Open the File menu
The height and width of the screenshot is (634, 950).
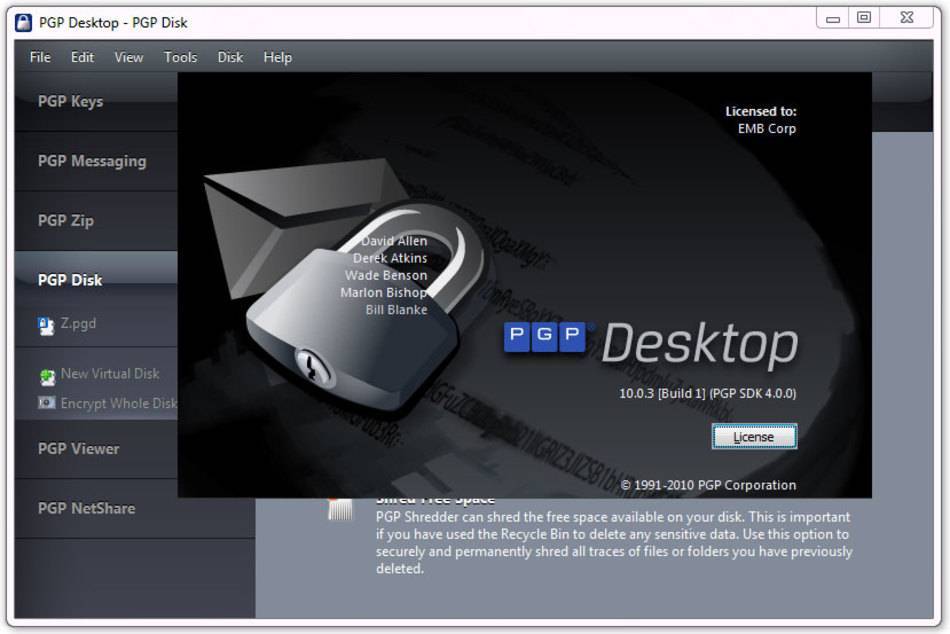40,57
